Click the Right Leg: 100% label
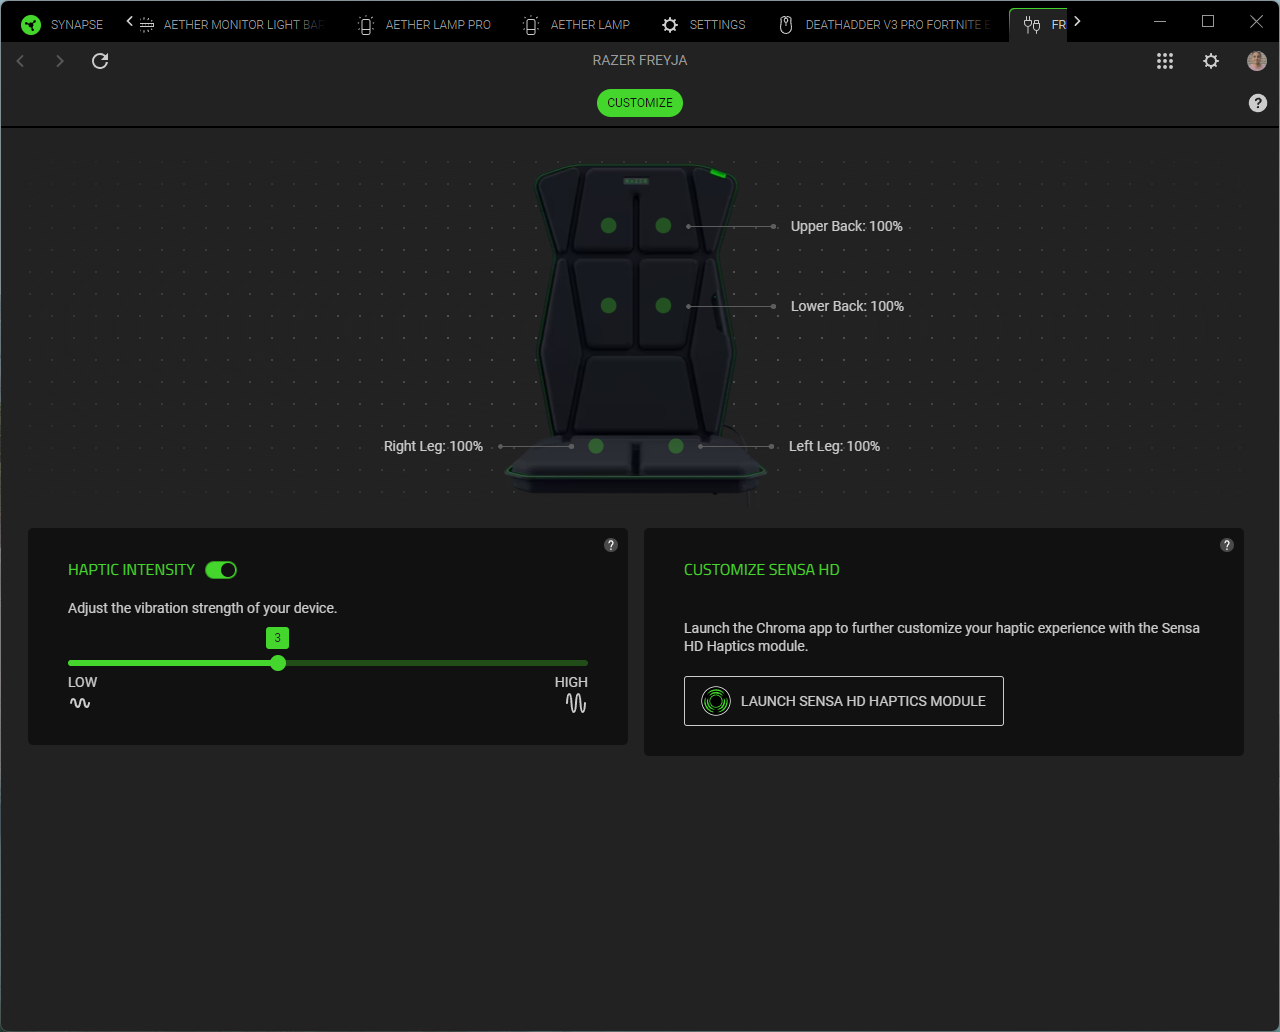1280x1032 pixels. coord(433,446)
